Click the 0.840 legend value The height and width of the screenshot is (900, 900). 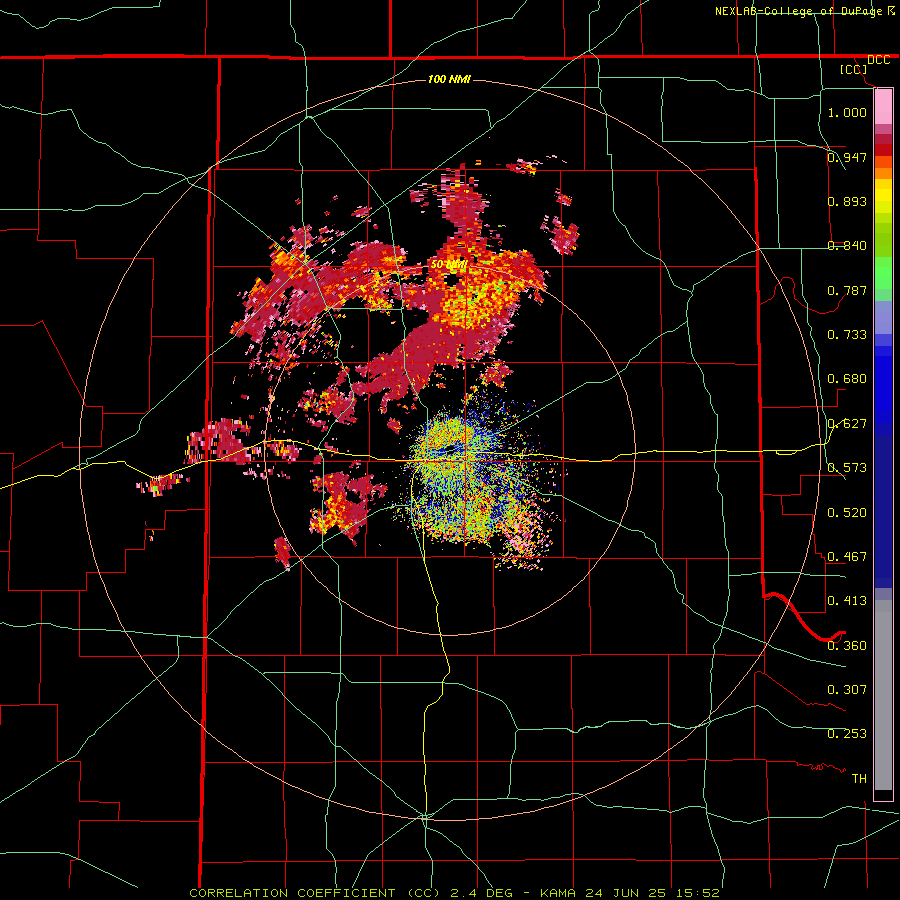(847, 245)
